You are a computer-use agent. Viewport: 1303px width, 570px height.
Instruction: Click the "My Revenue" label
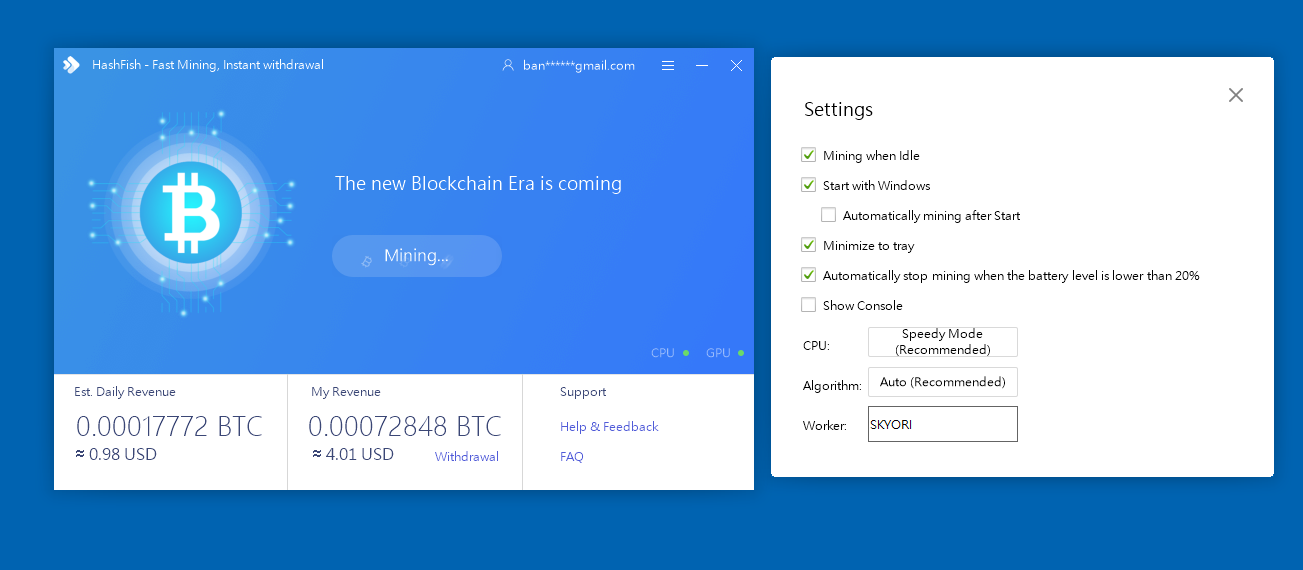(346, 392)
